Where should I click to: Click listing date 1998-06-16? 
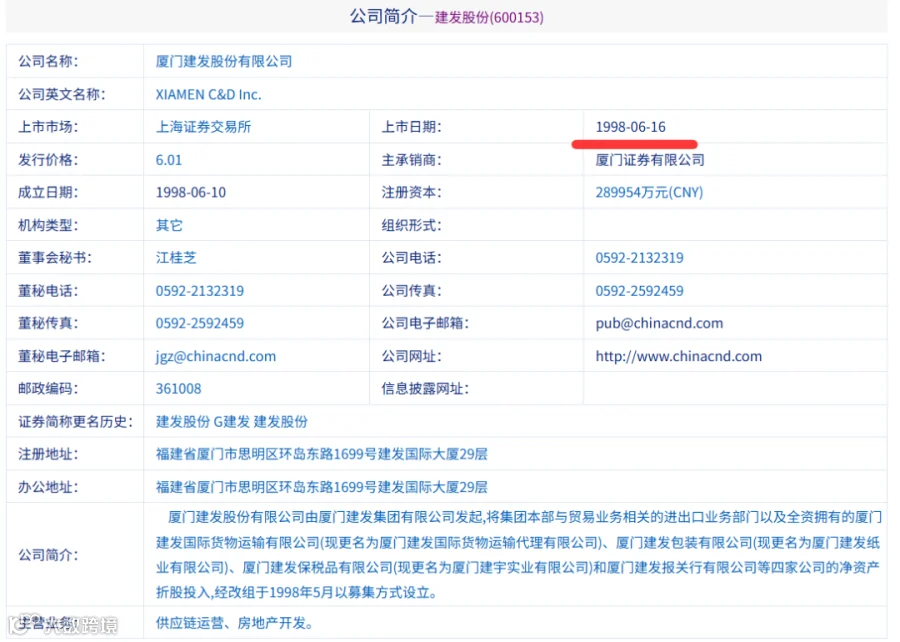tap(630, 127)
